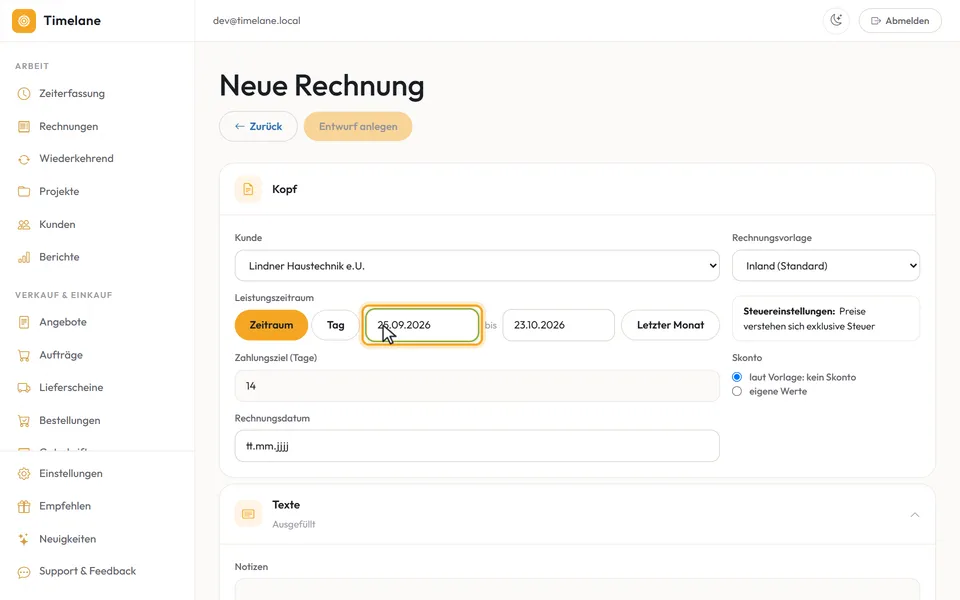Screen dimensions: 960x600
Task: Select 'eigene Werte' Skonto radio
Action: 737,391
